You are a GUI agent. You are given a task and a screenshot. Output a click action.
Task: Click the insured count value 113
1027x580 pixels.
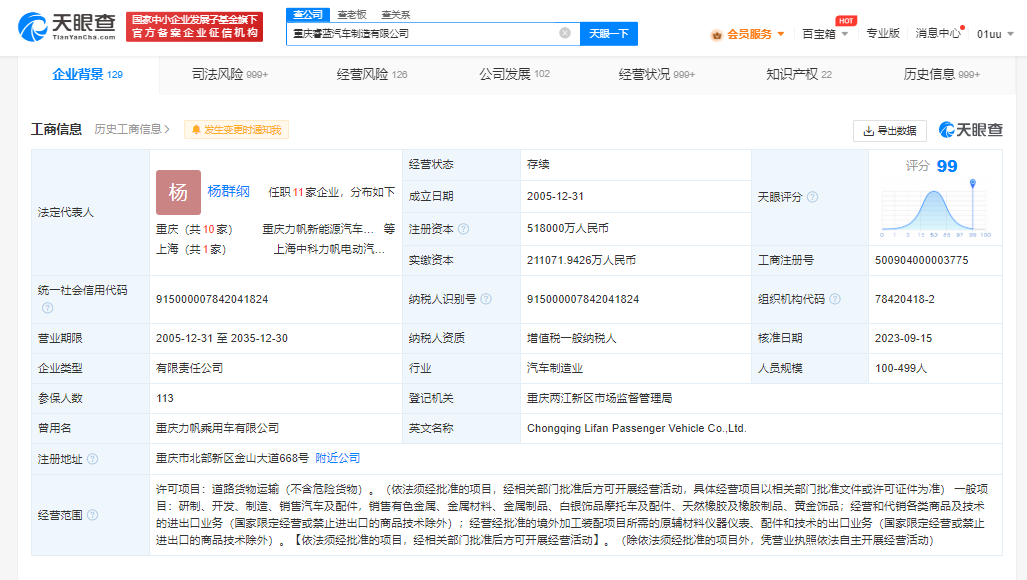pyautogui.click(x=165, y=398)
